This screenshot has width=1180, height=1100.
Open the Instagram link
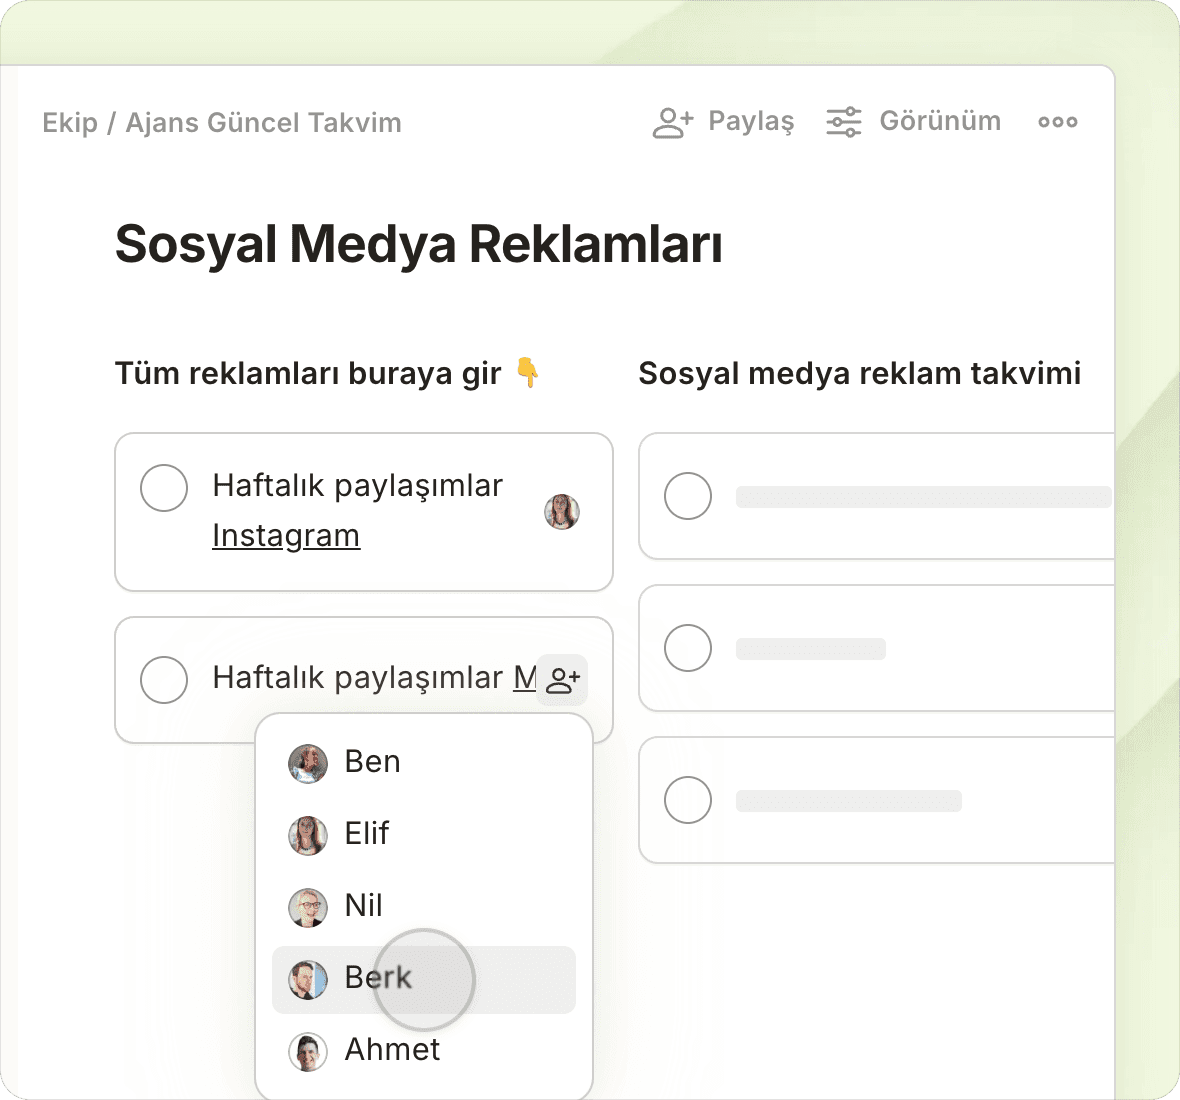point(286,536)
